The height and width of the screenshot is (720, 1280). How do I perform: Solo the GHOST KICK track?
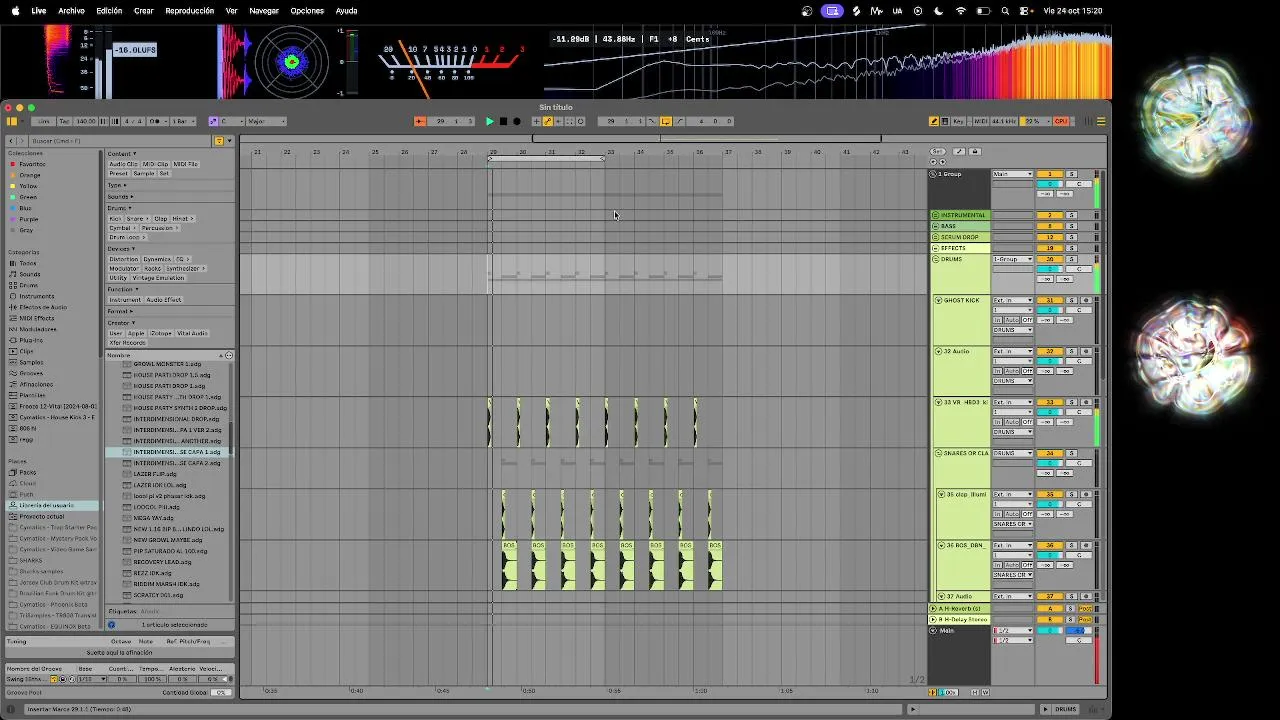[1071, 300]
